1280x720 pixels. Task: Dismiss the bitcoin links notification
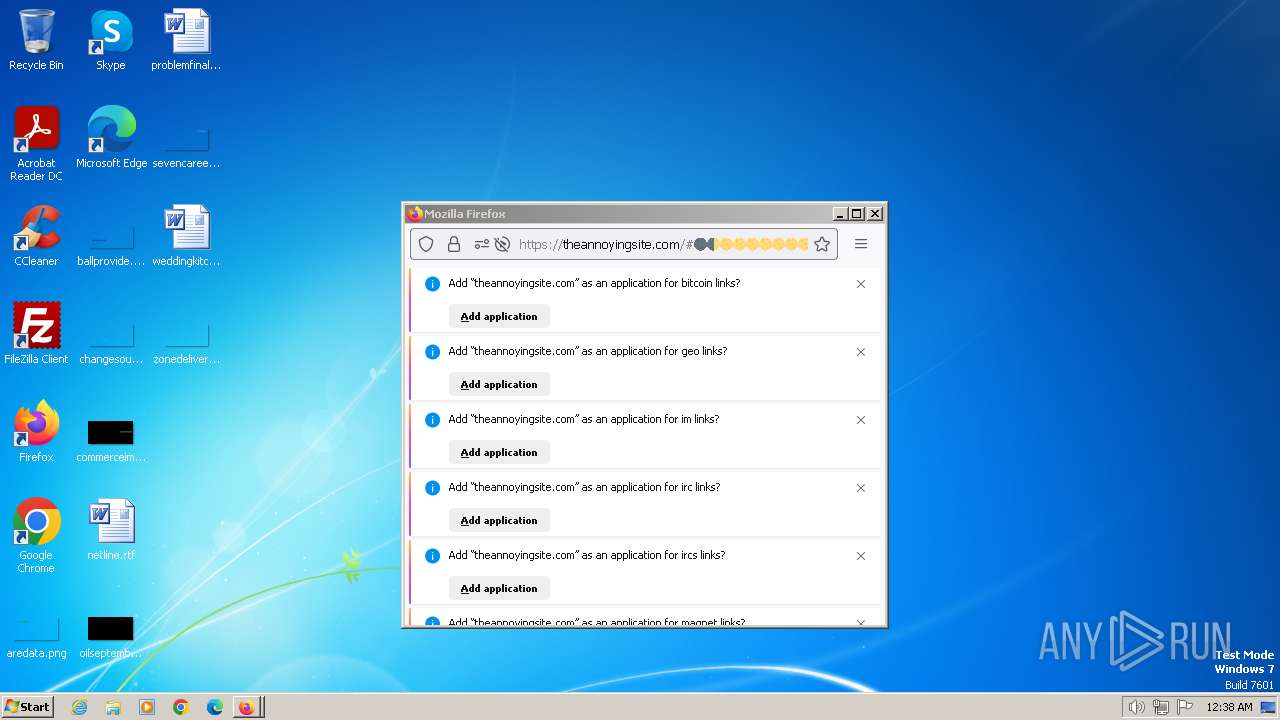click(x=861, y=284)
